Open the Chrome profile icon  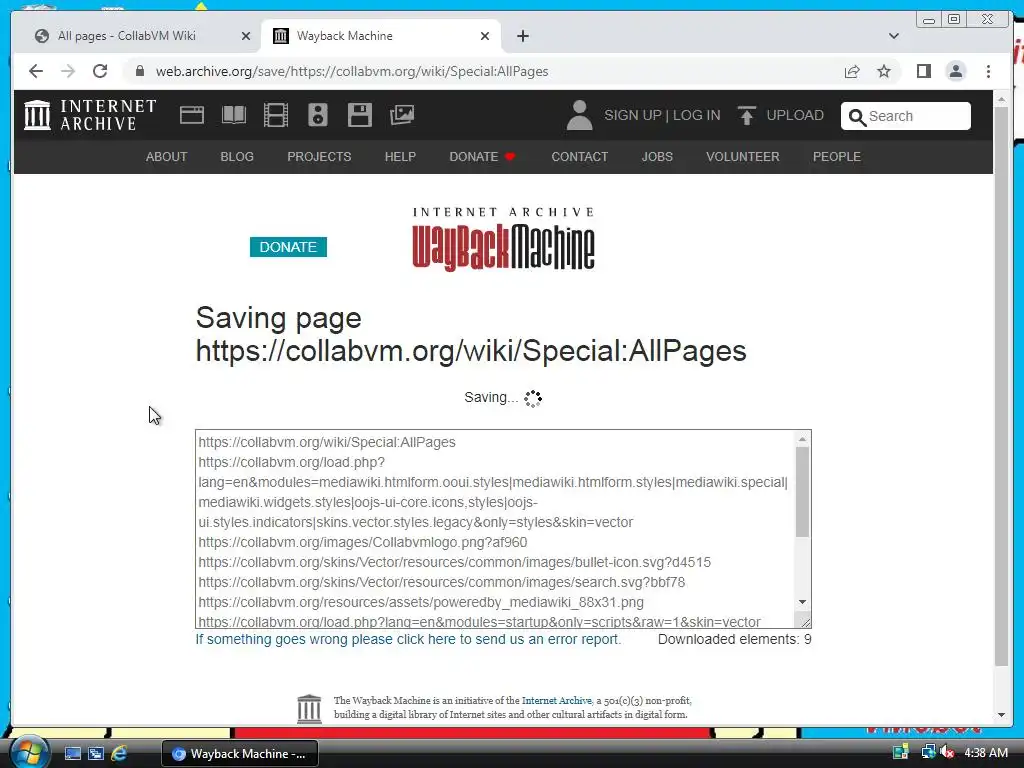[x=955, y=71]
